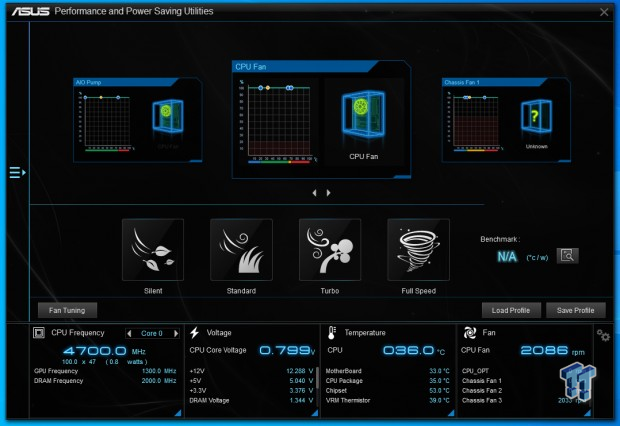Click the Load Profile button

coord(511,311)
